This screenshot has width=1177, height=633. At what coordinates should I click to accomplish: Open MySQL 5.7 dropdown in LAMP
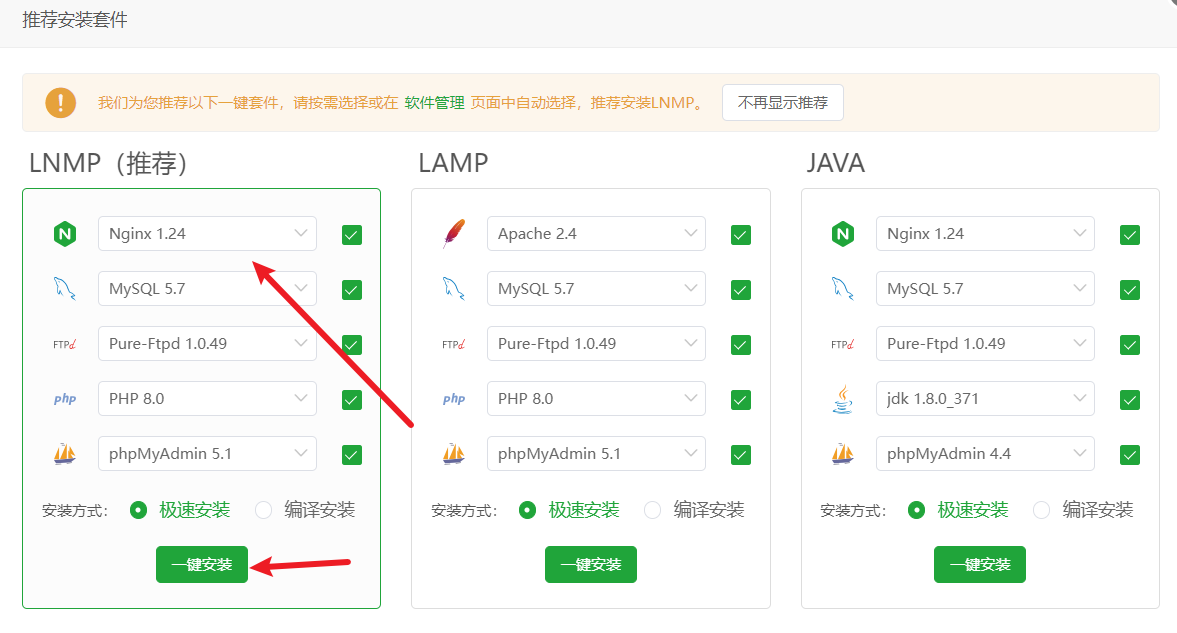click(x=596, y=288)
